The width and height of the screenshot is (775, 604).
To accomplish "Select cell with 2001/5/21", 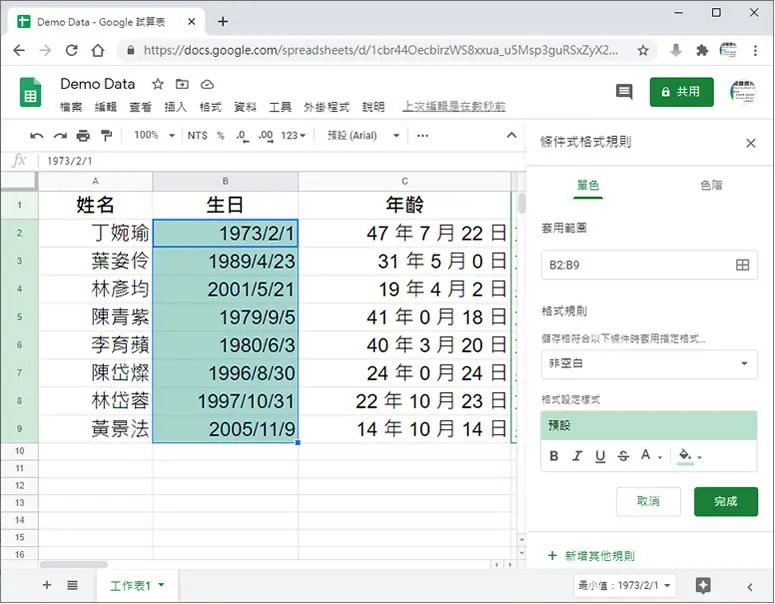I will point(225,289).
